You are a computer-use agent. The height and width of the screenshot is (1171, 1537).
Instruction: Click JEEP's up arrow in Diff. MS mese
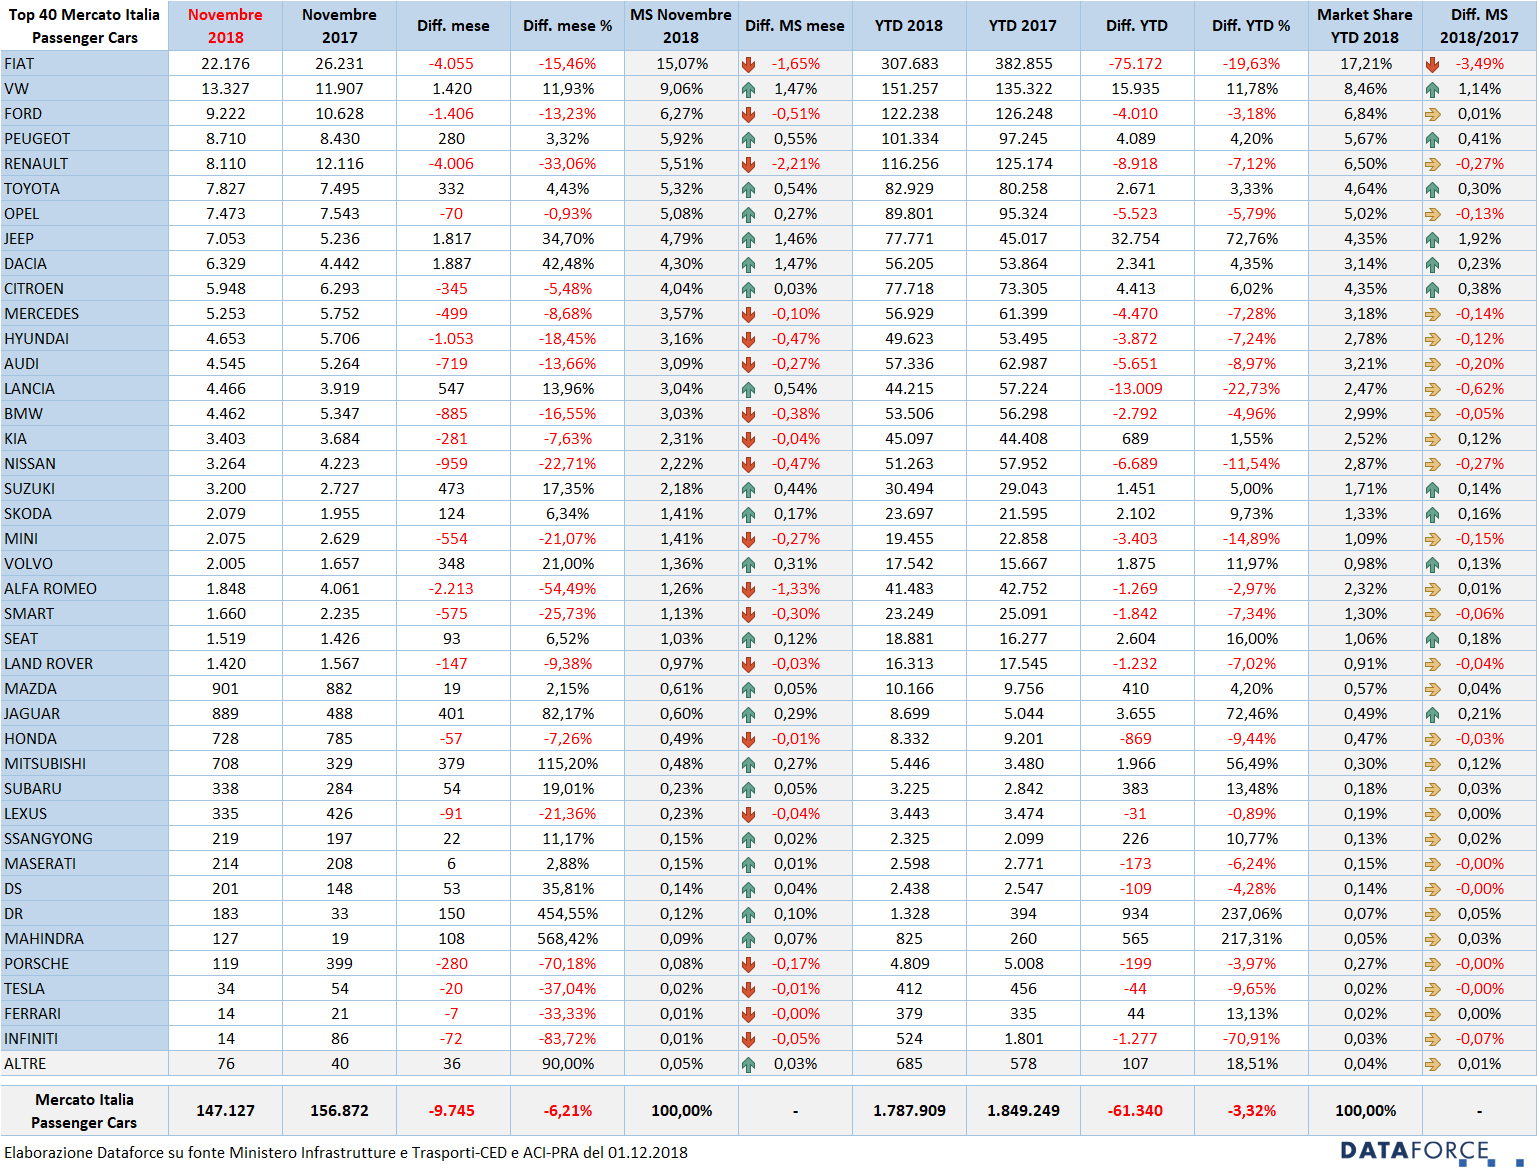coord(748,239)
